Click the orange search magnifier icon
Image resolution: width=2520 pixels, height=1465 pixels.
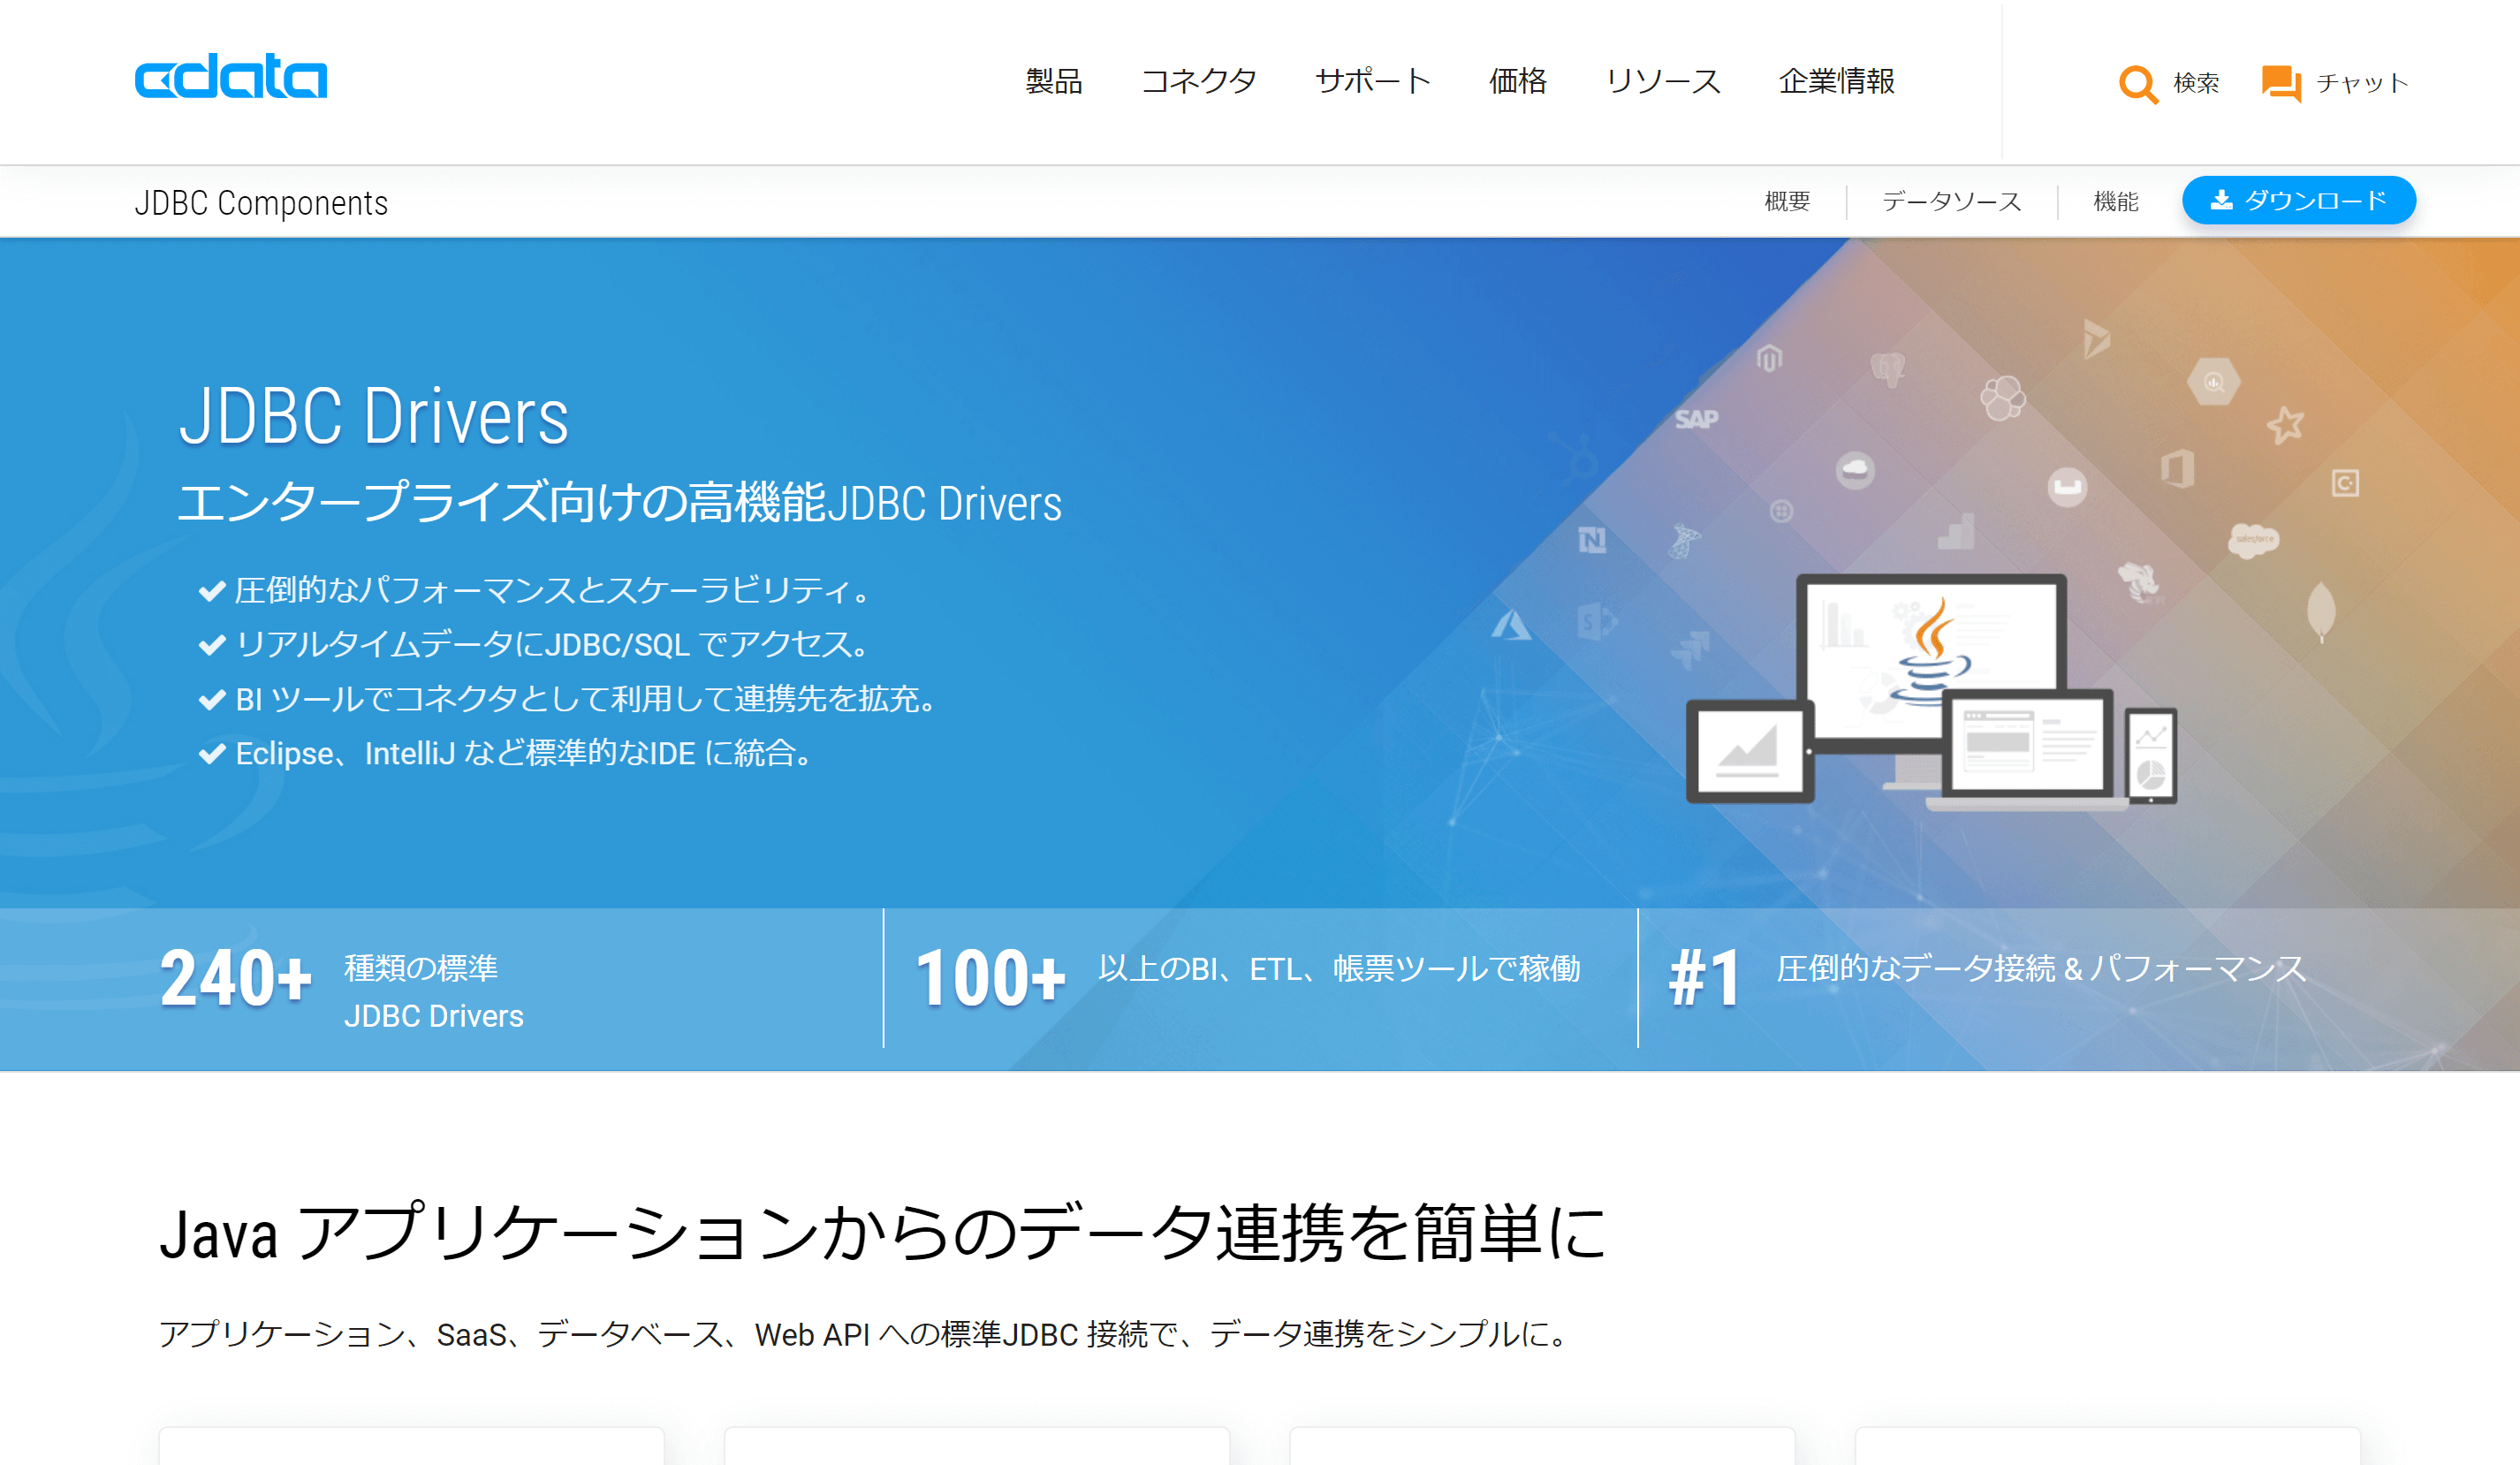(2137, 83)
